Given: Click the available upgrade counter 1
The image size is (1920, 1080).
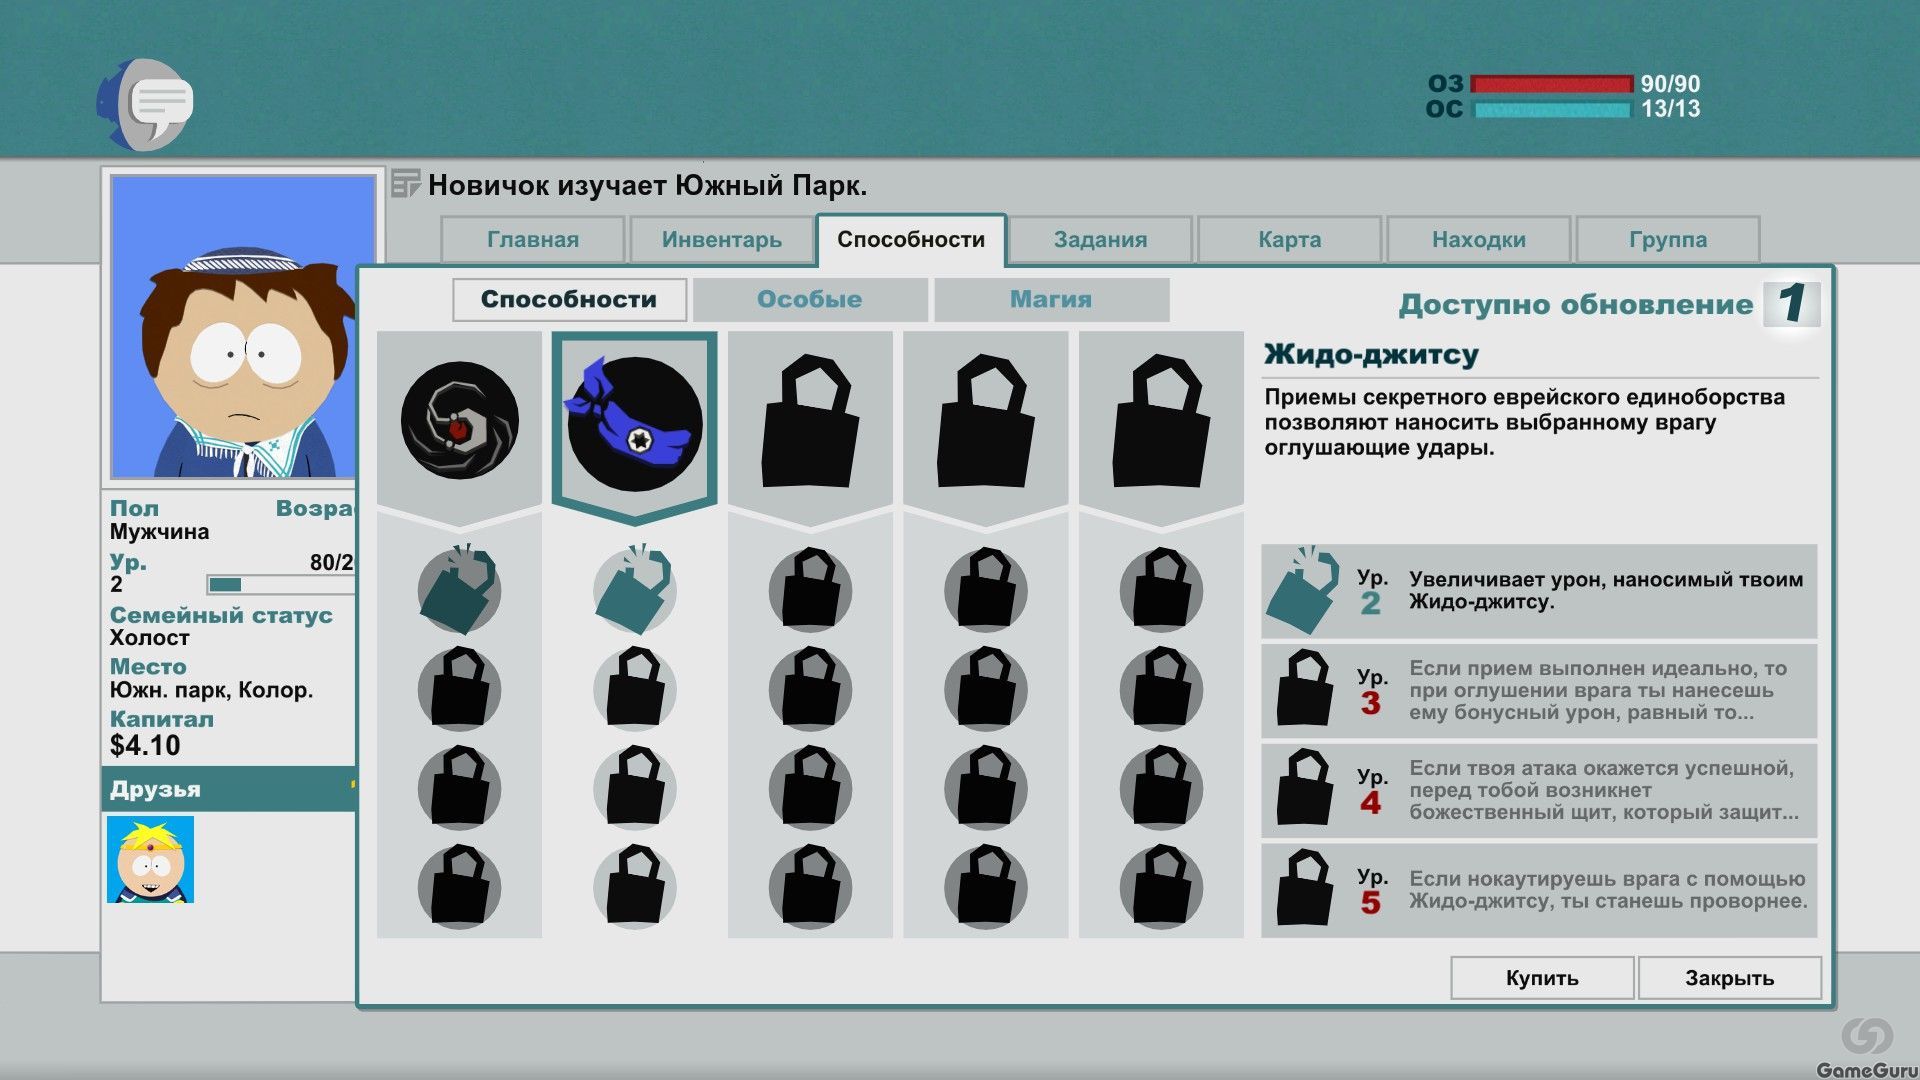Looking at the screenshot, I should click(1791, 303).
